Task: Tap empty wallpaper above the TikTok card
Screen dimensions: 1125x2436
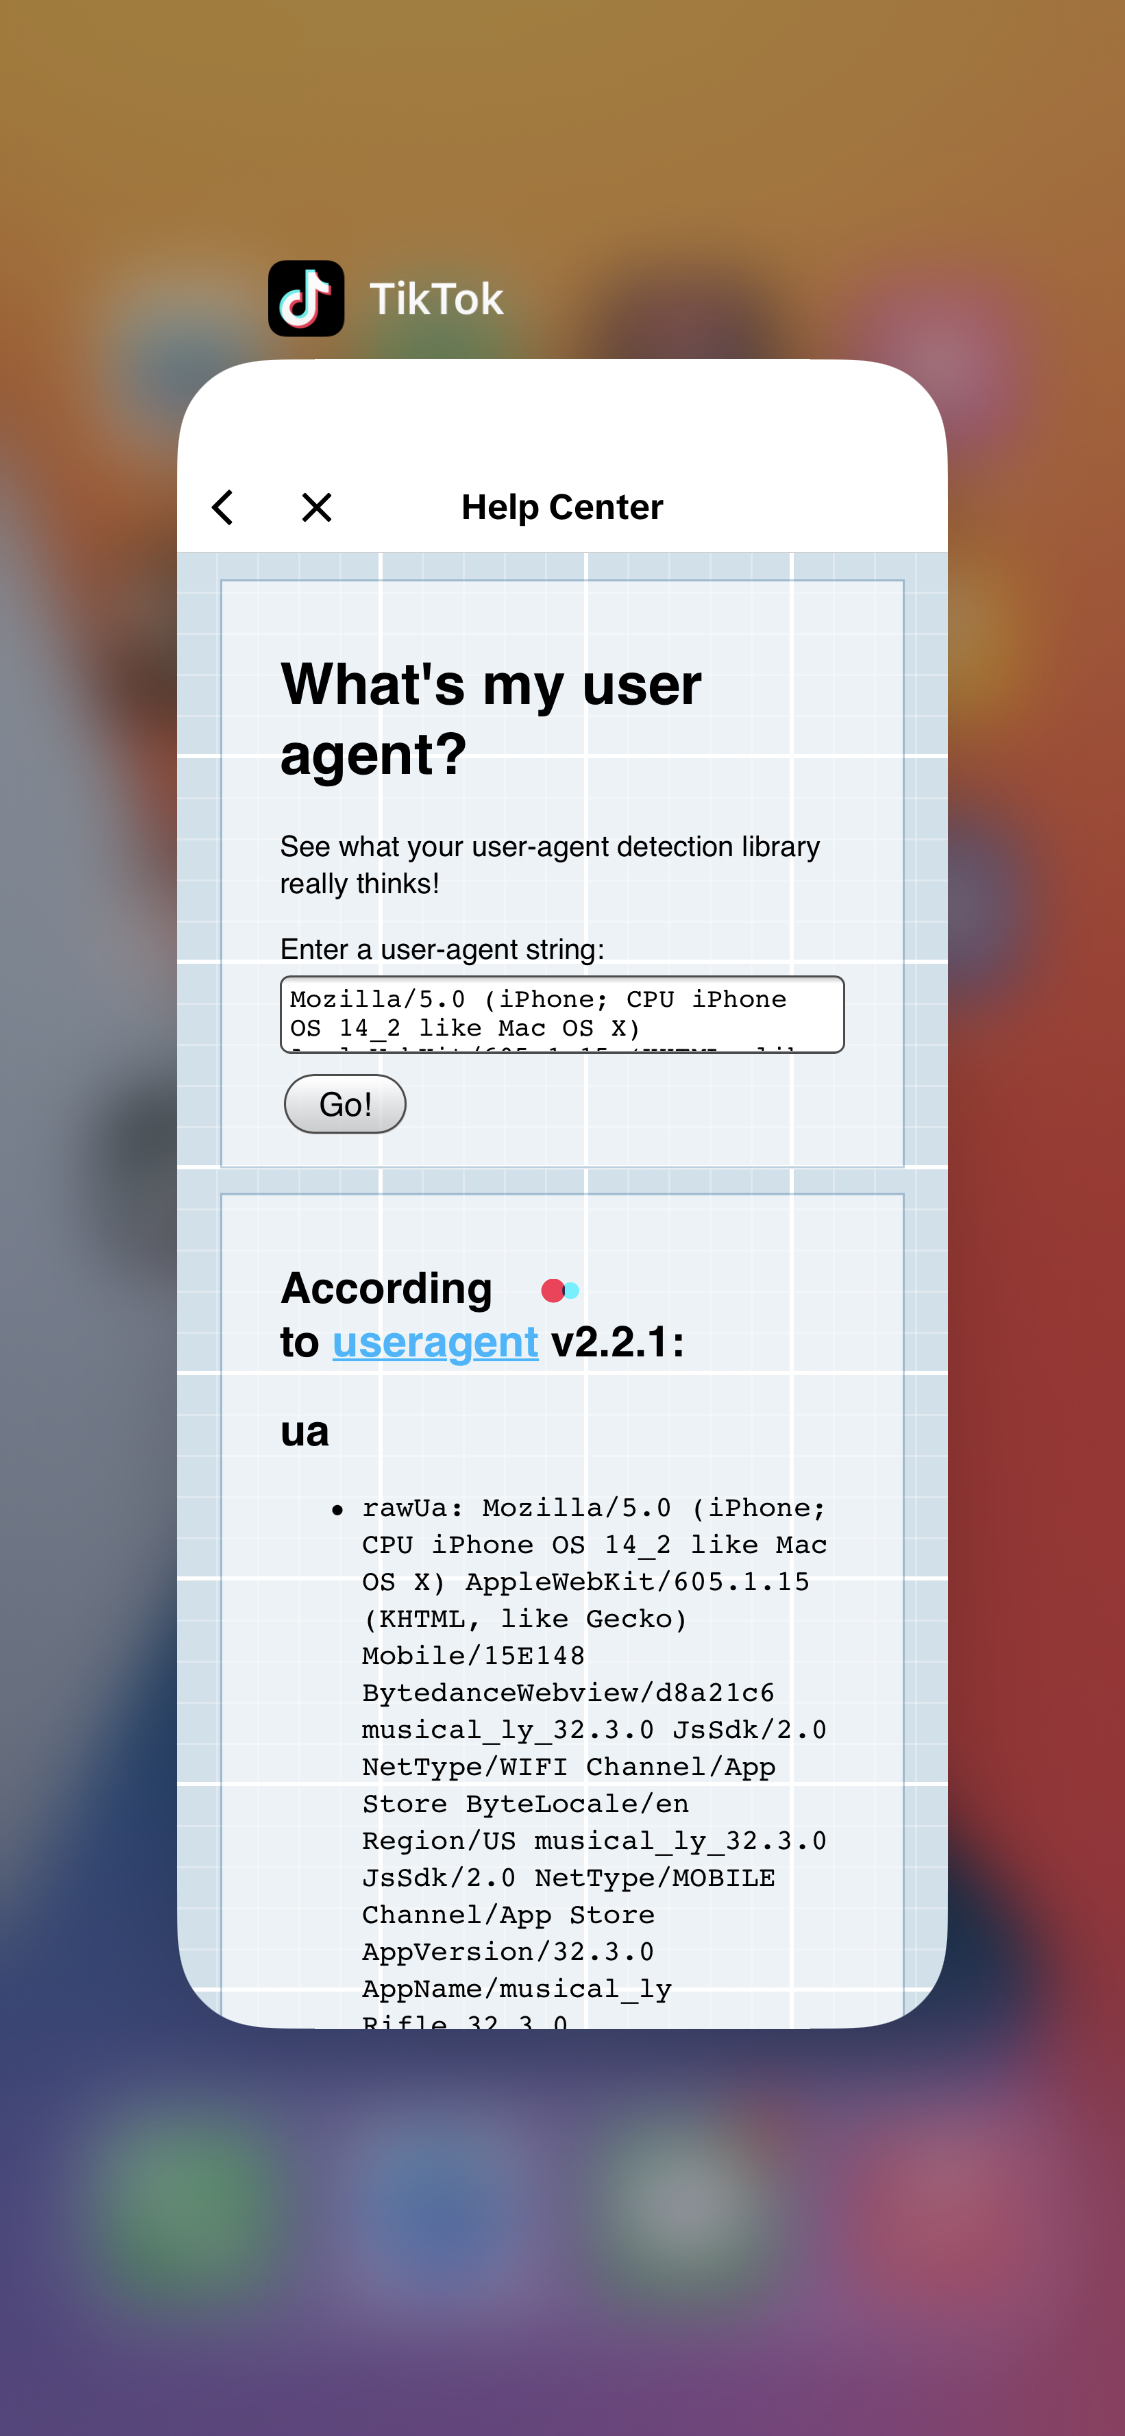Action: 562,120
